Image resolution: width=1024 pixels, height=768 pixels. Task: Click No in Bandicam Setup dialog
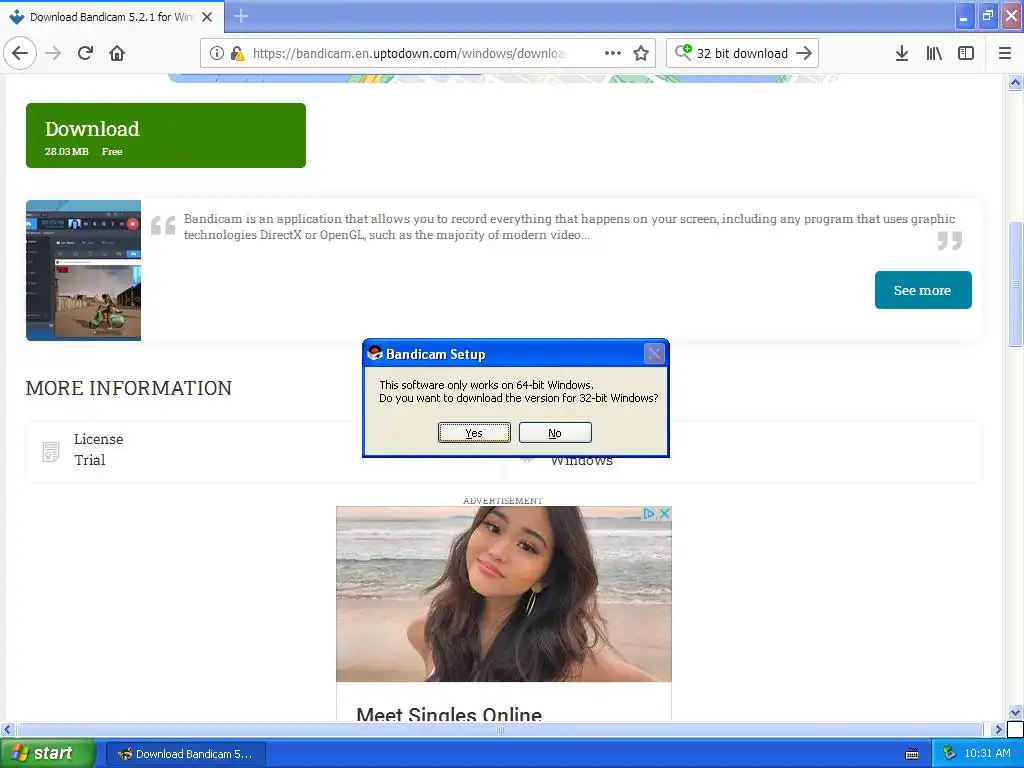[555, 432]
